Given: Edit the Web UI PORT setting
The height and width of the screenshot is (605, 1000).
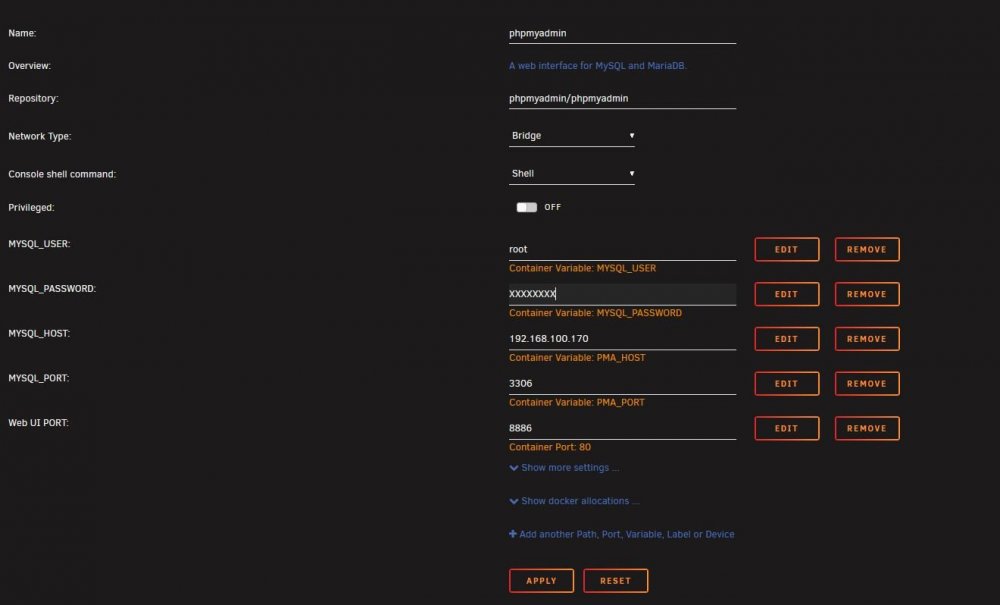Looking at the screenshot, I should pos(786,428).
